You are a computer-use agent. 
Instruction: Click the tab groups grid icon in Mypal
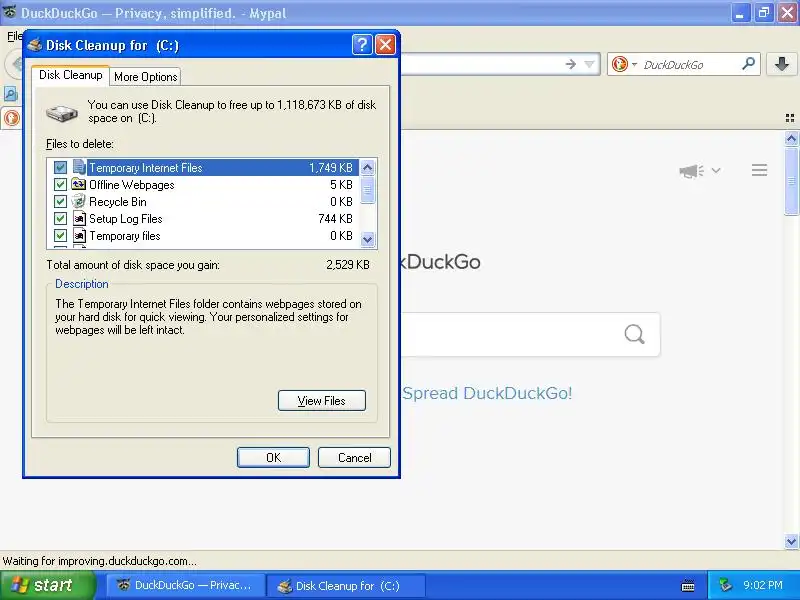(790, 118)
